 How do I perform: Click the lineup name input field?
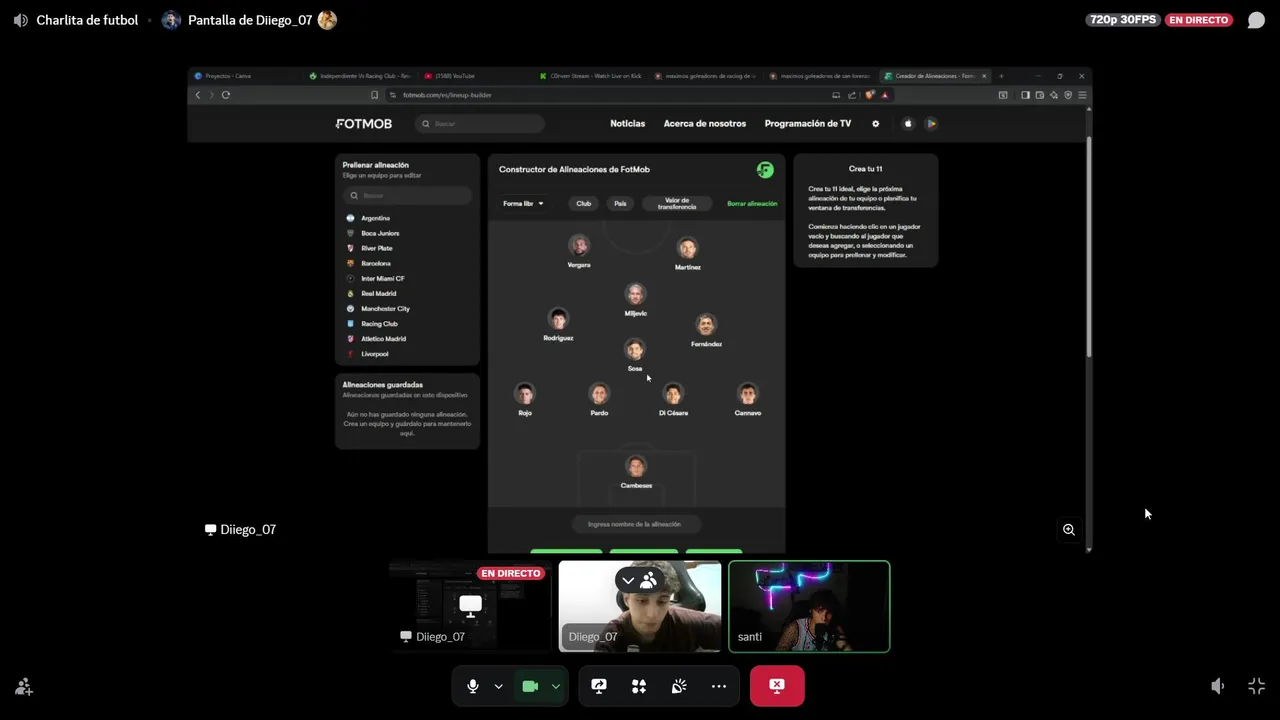(x=636, y=524)
